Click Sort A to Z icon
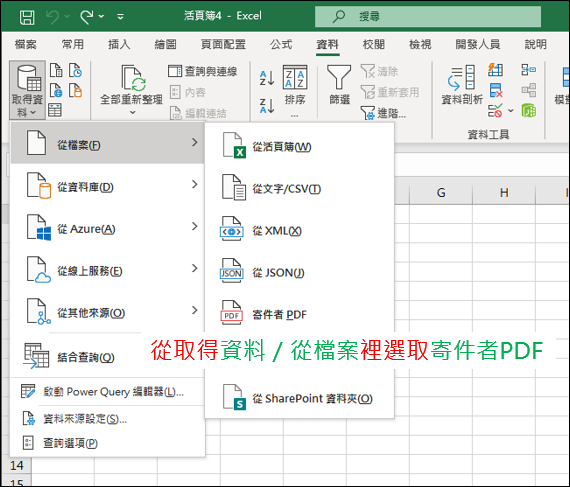This screenshot has height=487, width=570. [267, 78]
